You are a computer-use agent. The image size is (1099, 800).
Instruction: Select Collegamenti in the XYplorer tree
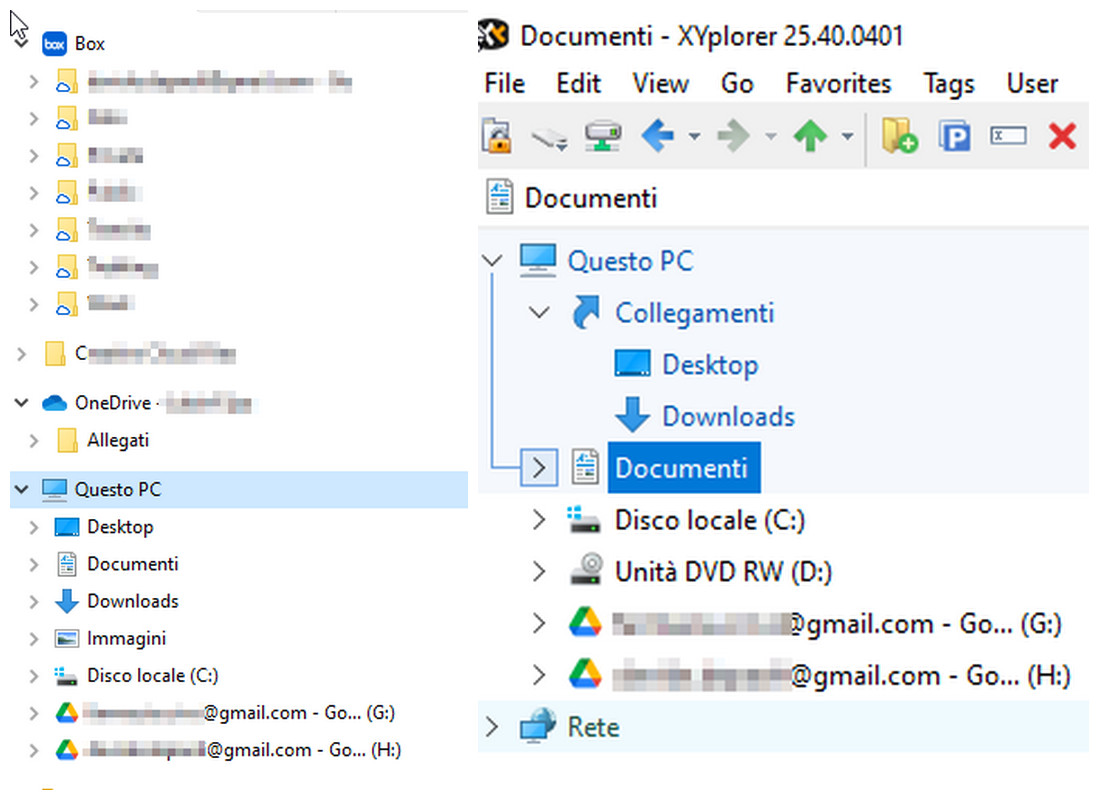(694, 313)
